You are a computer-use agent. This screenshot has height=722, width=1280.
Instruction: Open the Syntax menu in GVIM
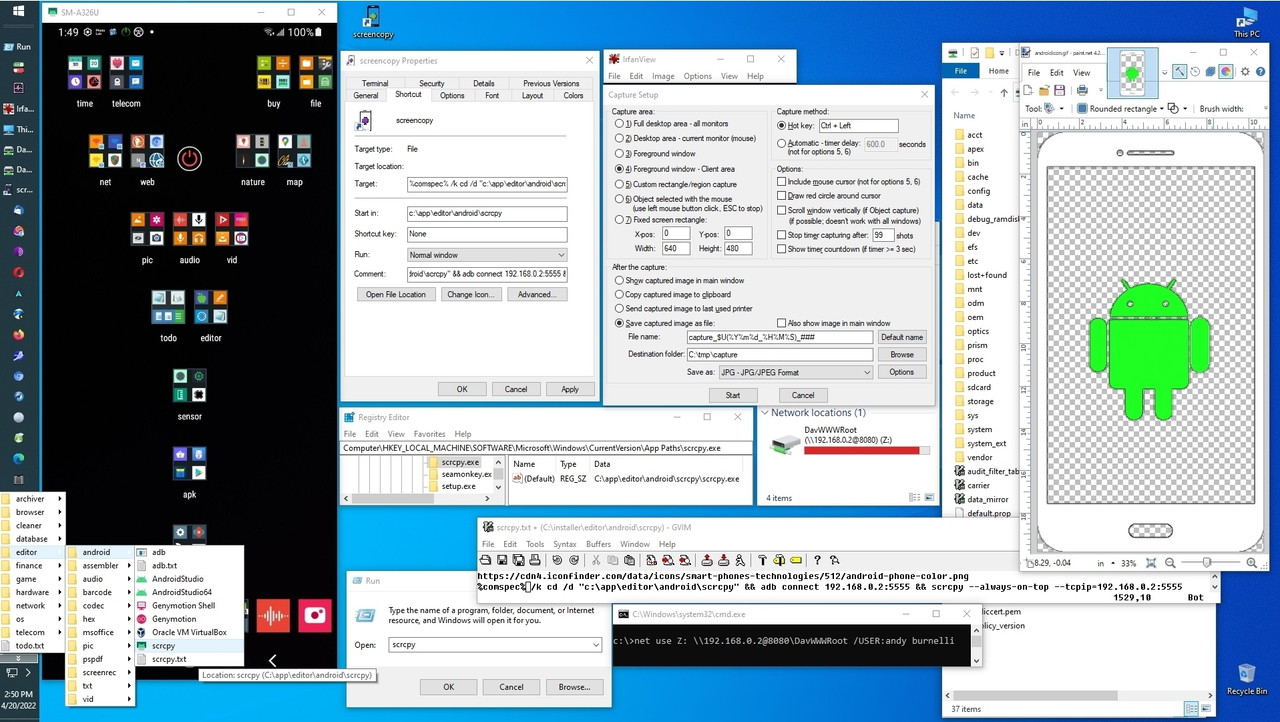564,544
